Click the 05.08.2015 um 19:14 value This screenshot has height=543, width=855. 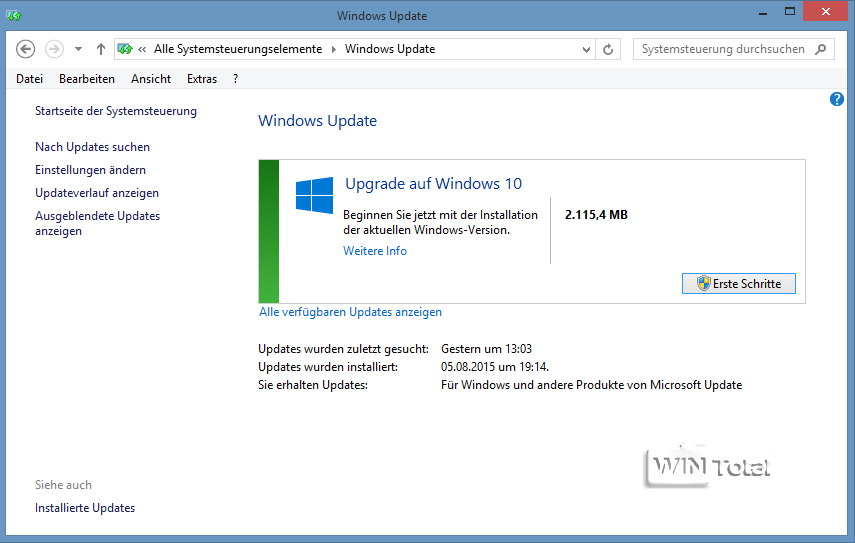click(495, 367)
